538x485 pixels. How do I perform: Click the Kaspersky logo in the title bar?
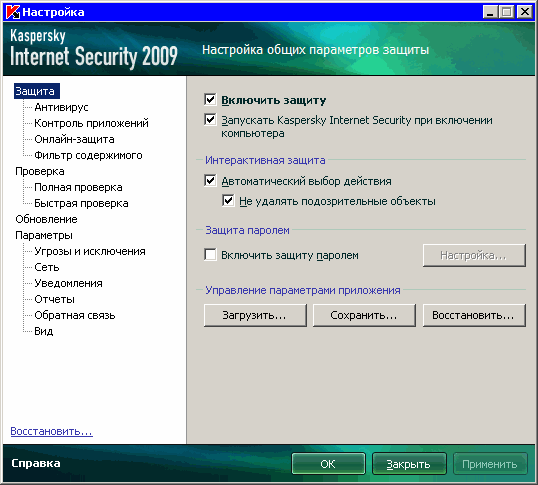click(13, 12)
